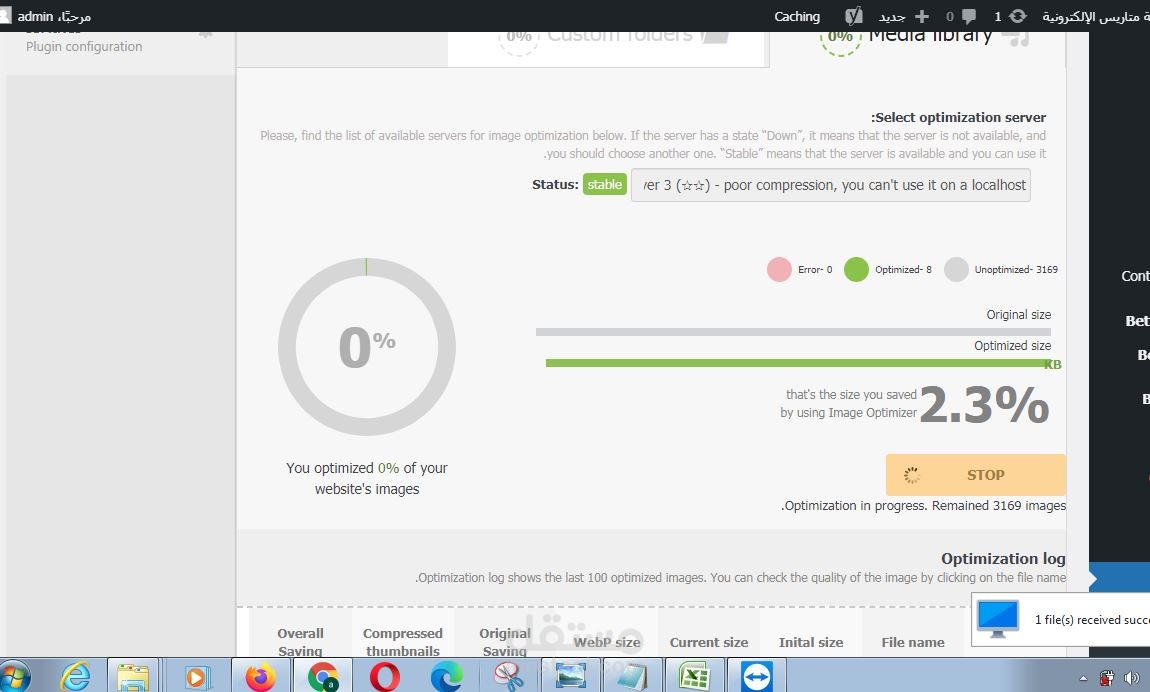
Task: Click the Compressed thumbnails column header
Action: click(403, 641)
